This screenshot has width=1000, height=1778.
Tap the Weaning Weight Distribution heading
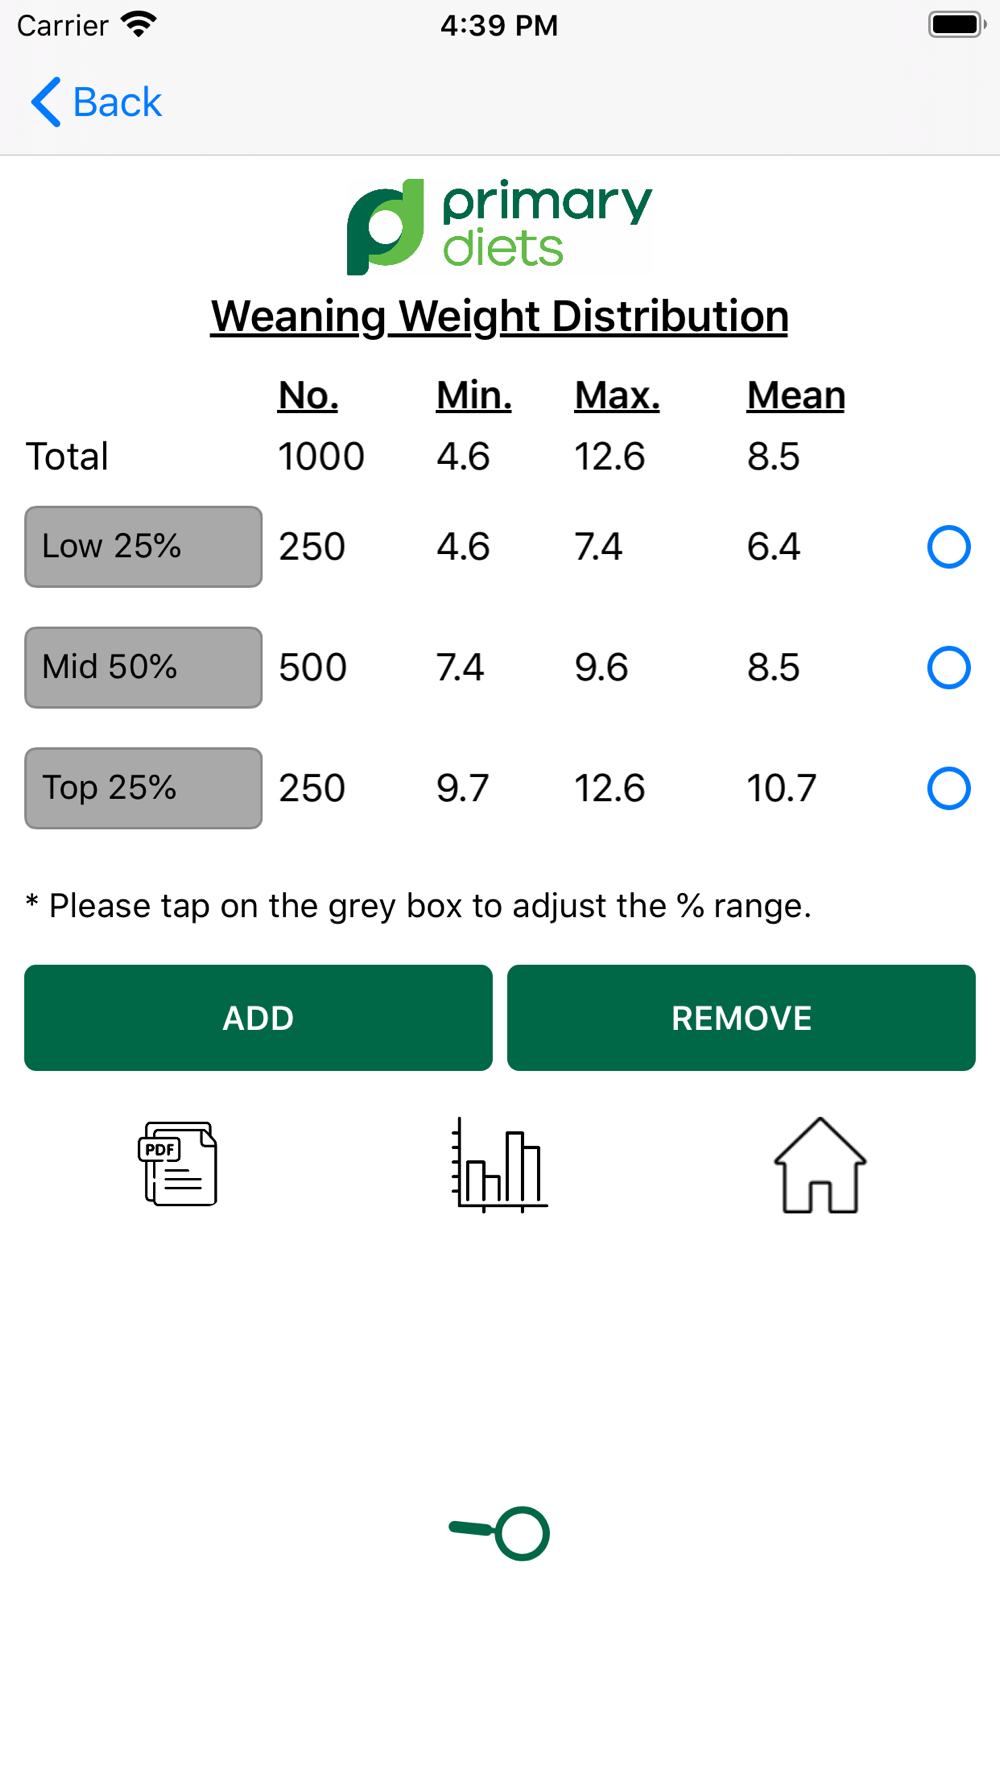(x=499, y=317)
